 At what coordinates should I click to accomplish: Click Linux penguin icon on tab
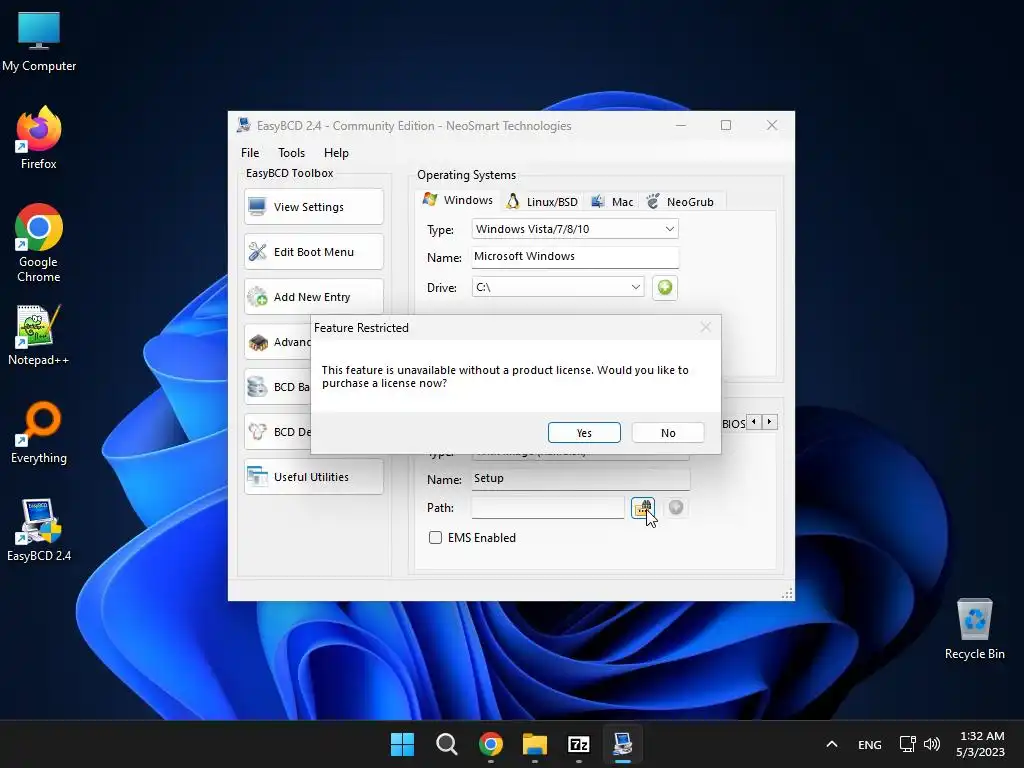point(513,201)
